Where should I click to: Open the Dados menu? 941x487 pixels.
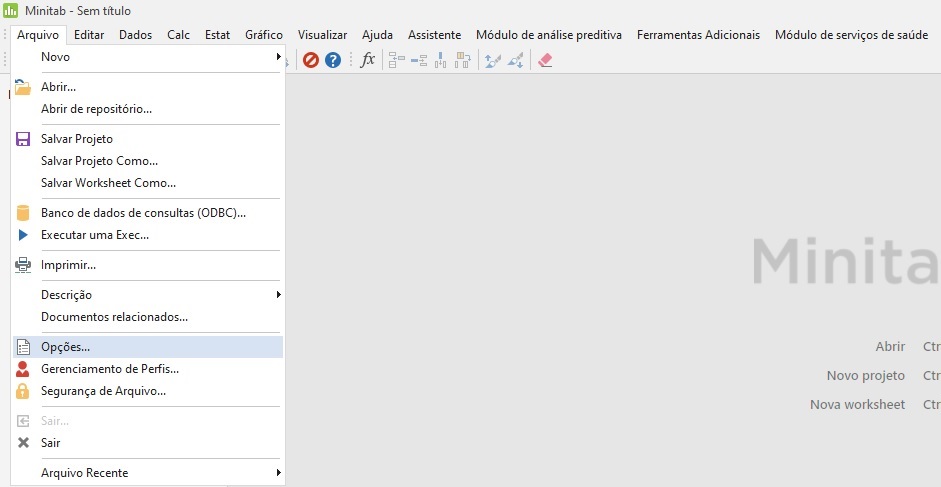click(x=136, y=35)
